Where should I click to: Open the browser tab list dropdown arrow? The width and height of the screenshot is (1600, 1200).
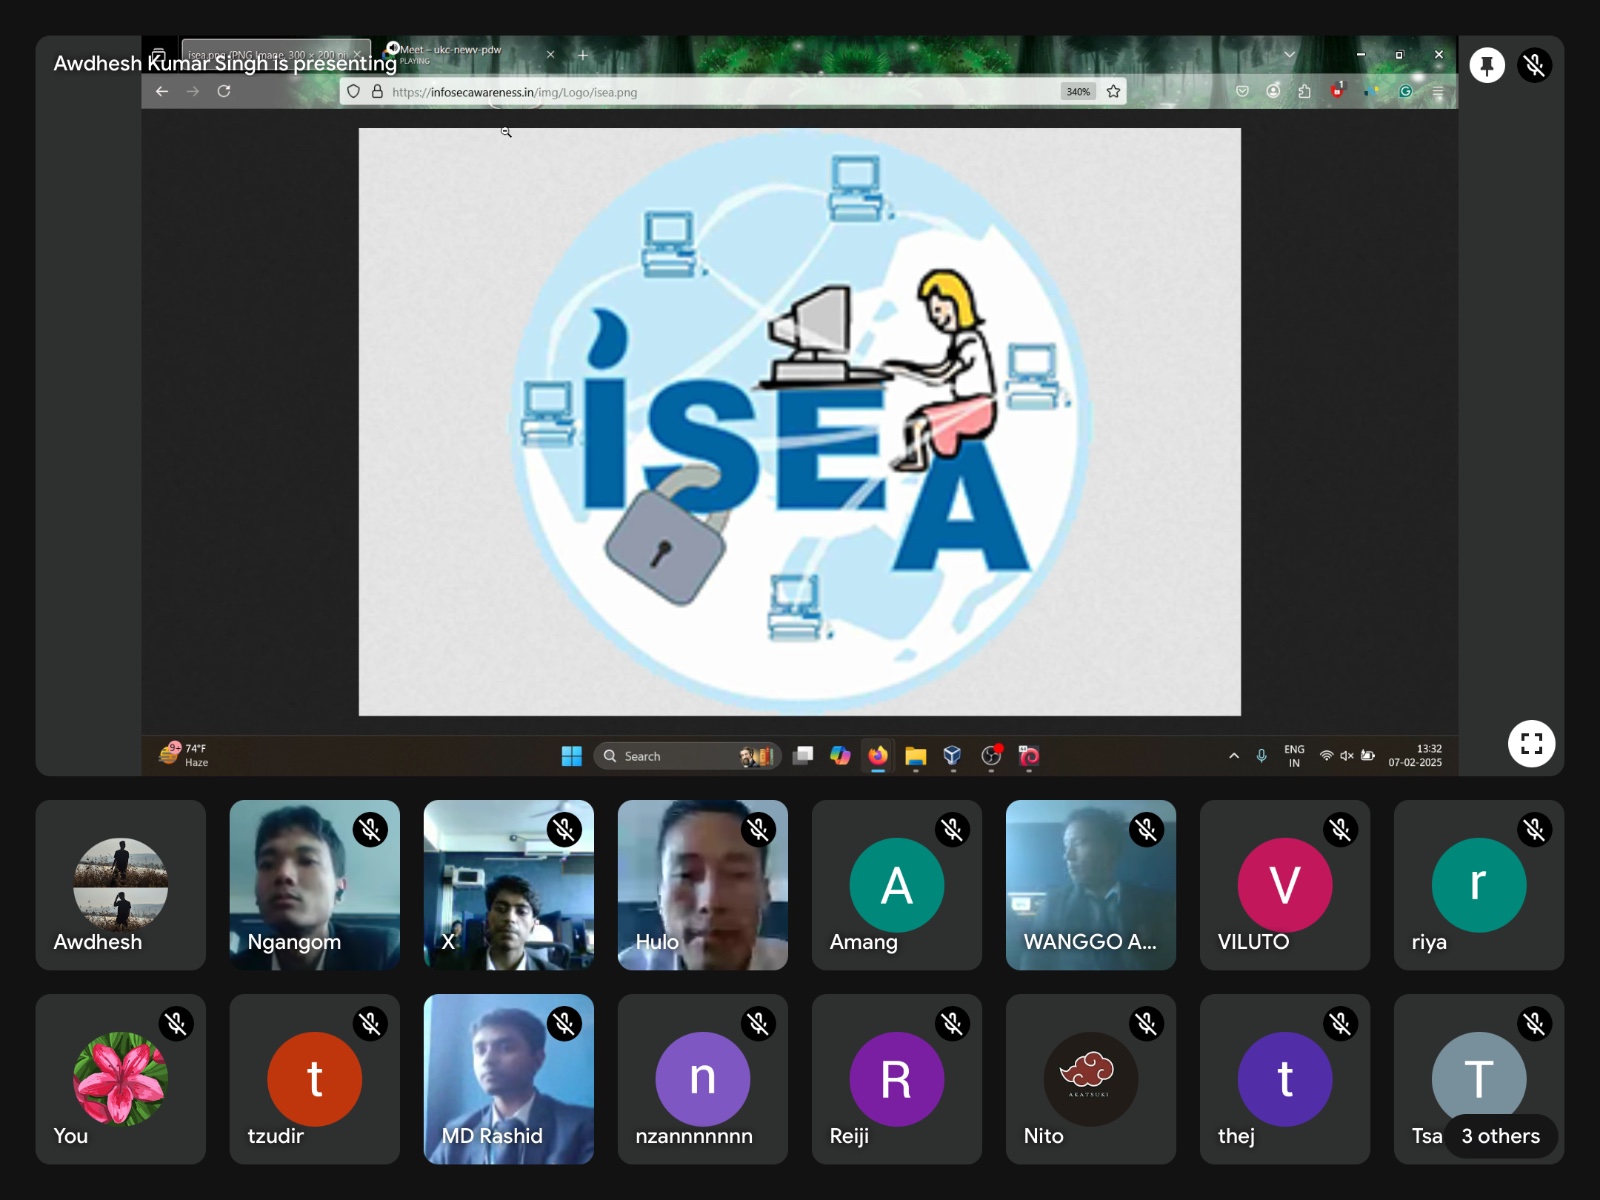coord(1289,55)
